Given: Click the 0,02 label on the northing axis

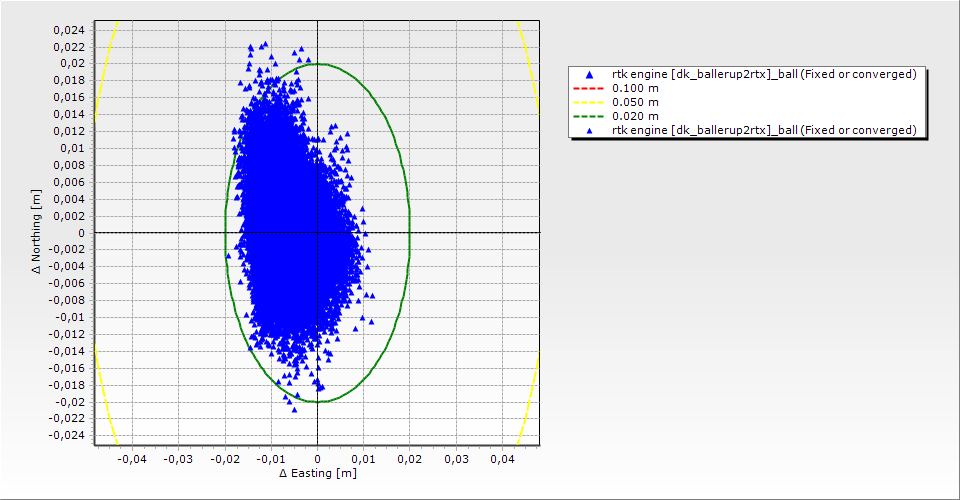Looking at the screenshot, I should tap(72, 64).
